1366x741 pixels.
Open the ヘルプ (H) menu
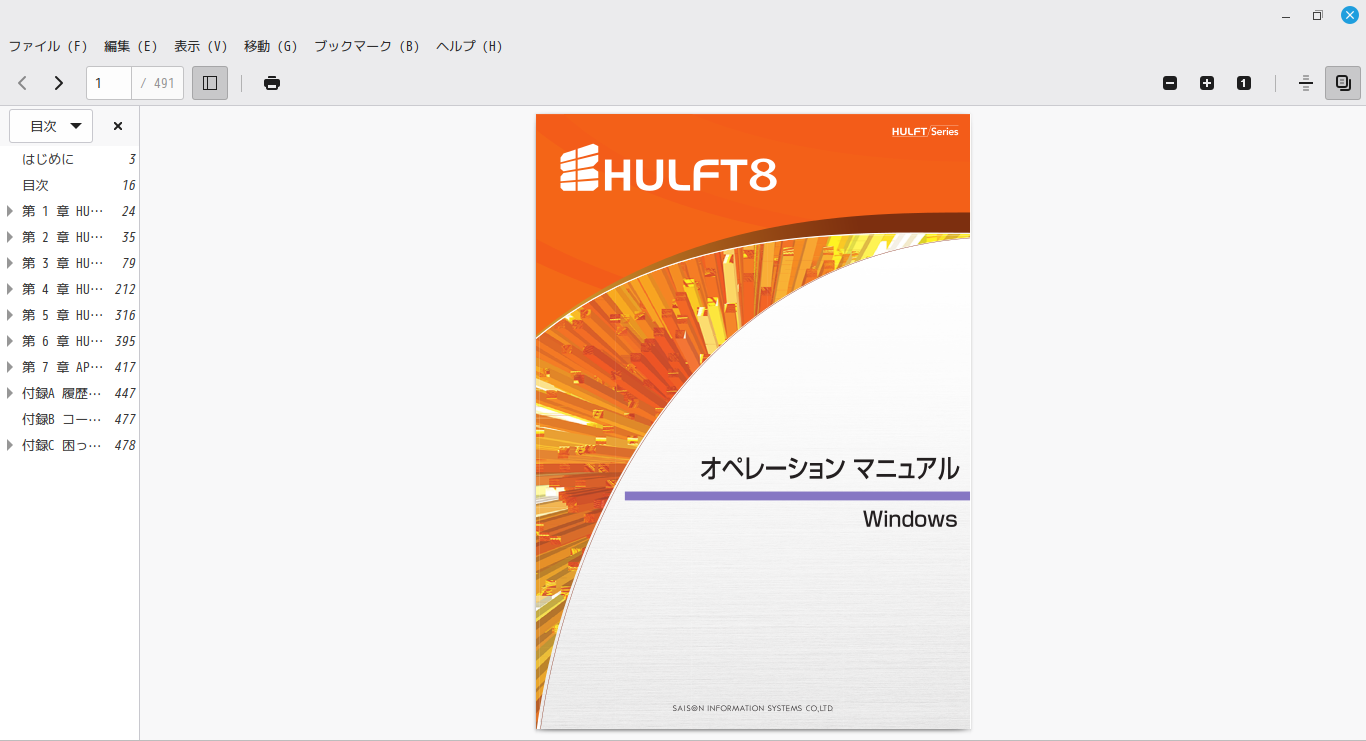pos(469,46)
